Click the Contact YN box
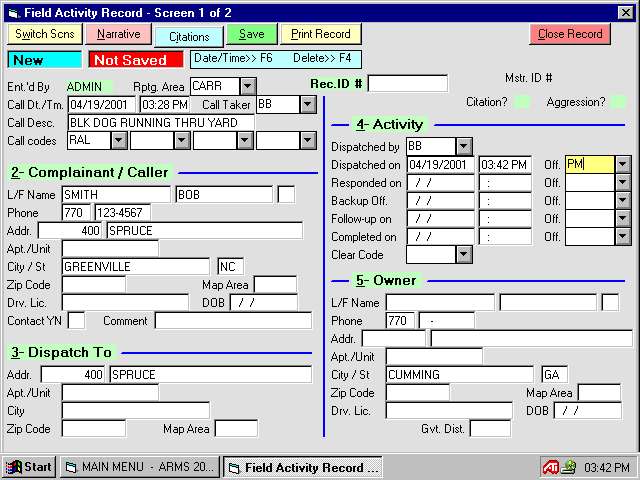 point(76,320)
